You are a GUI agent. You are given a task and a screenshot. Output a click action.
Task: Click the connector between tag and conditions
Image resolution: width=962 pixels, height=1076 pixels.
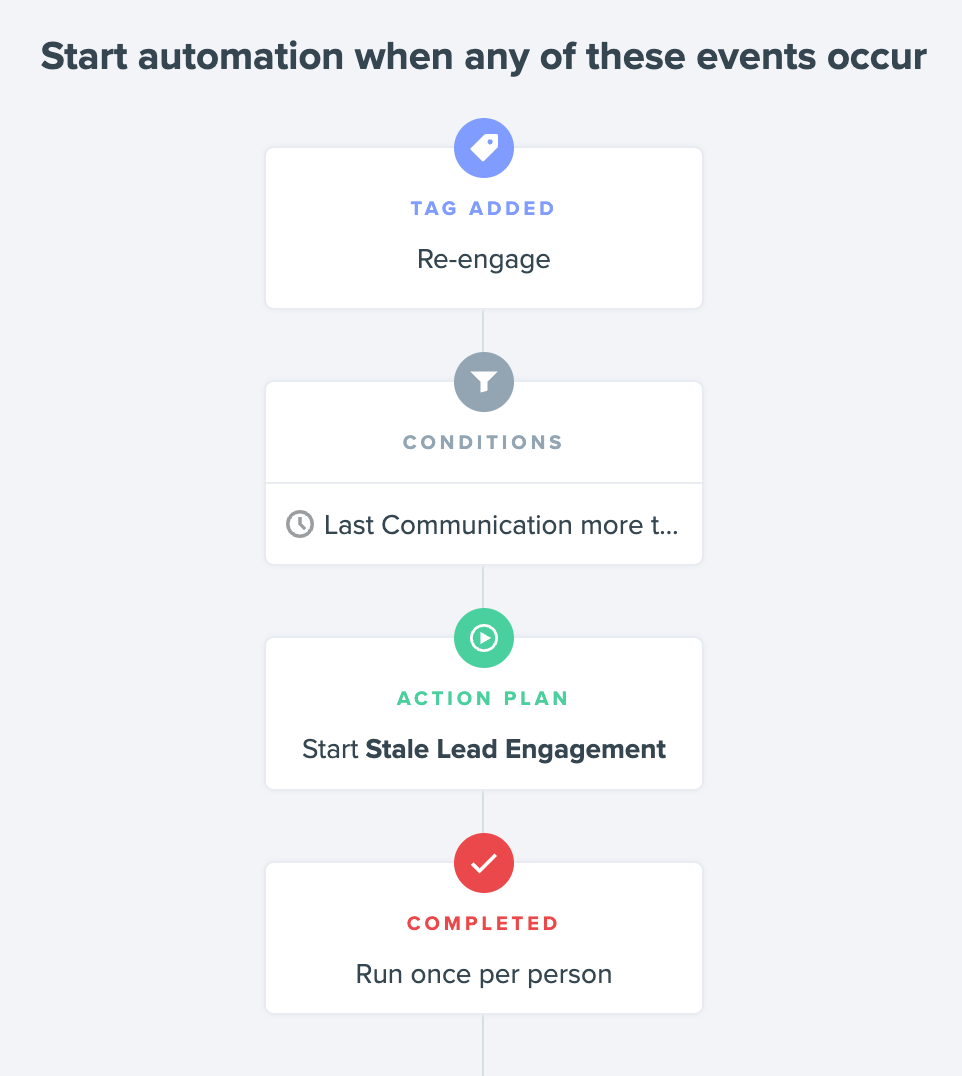coord(483,331)
